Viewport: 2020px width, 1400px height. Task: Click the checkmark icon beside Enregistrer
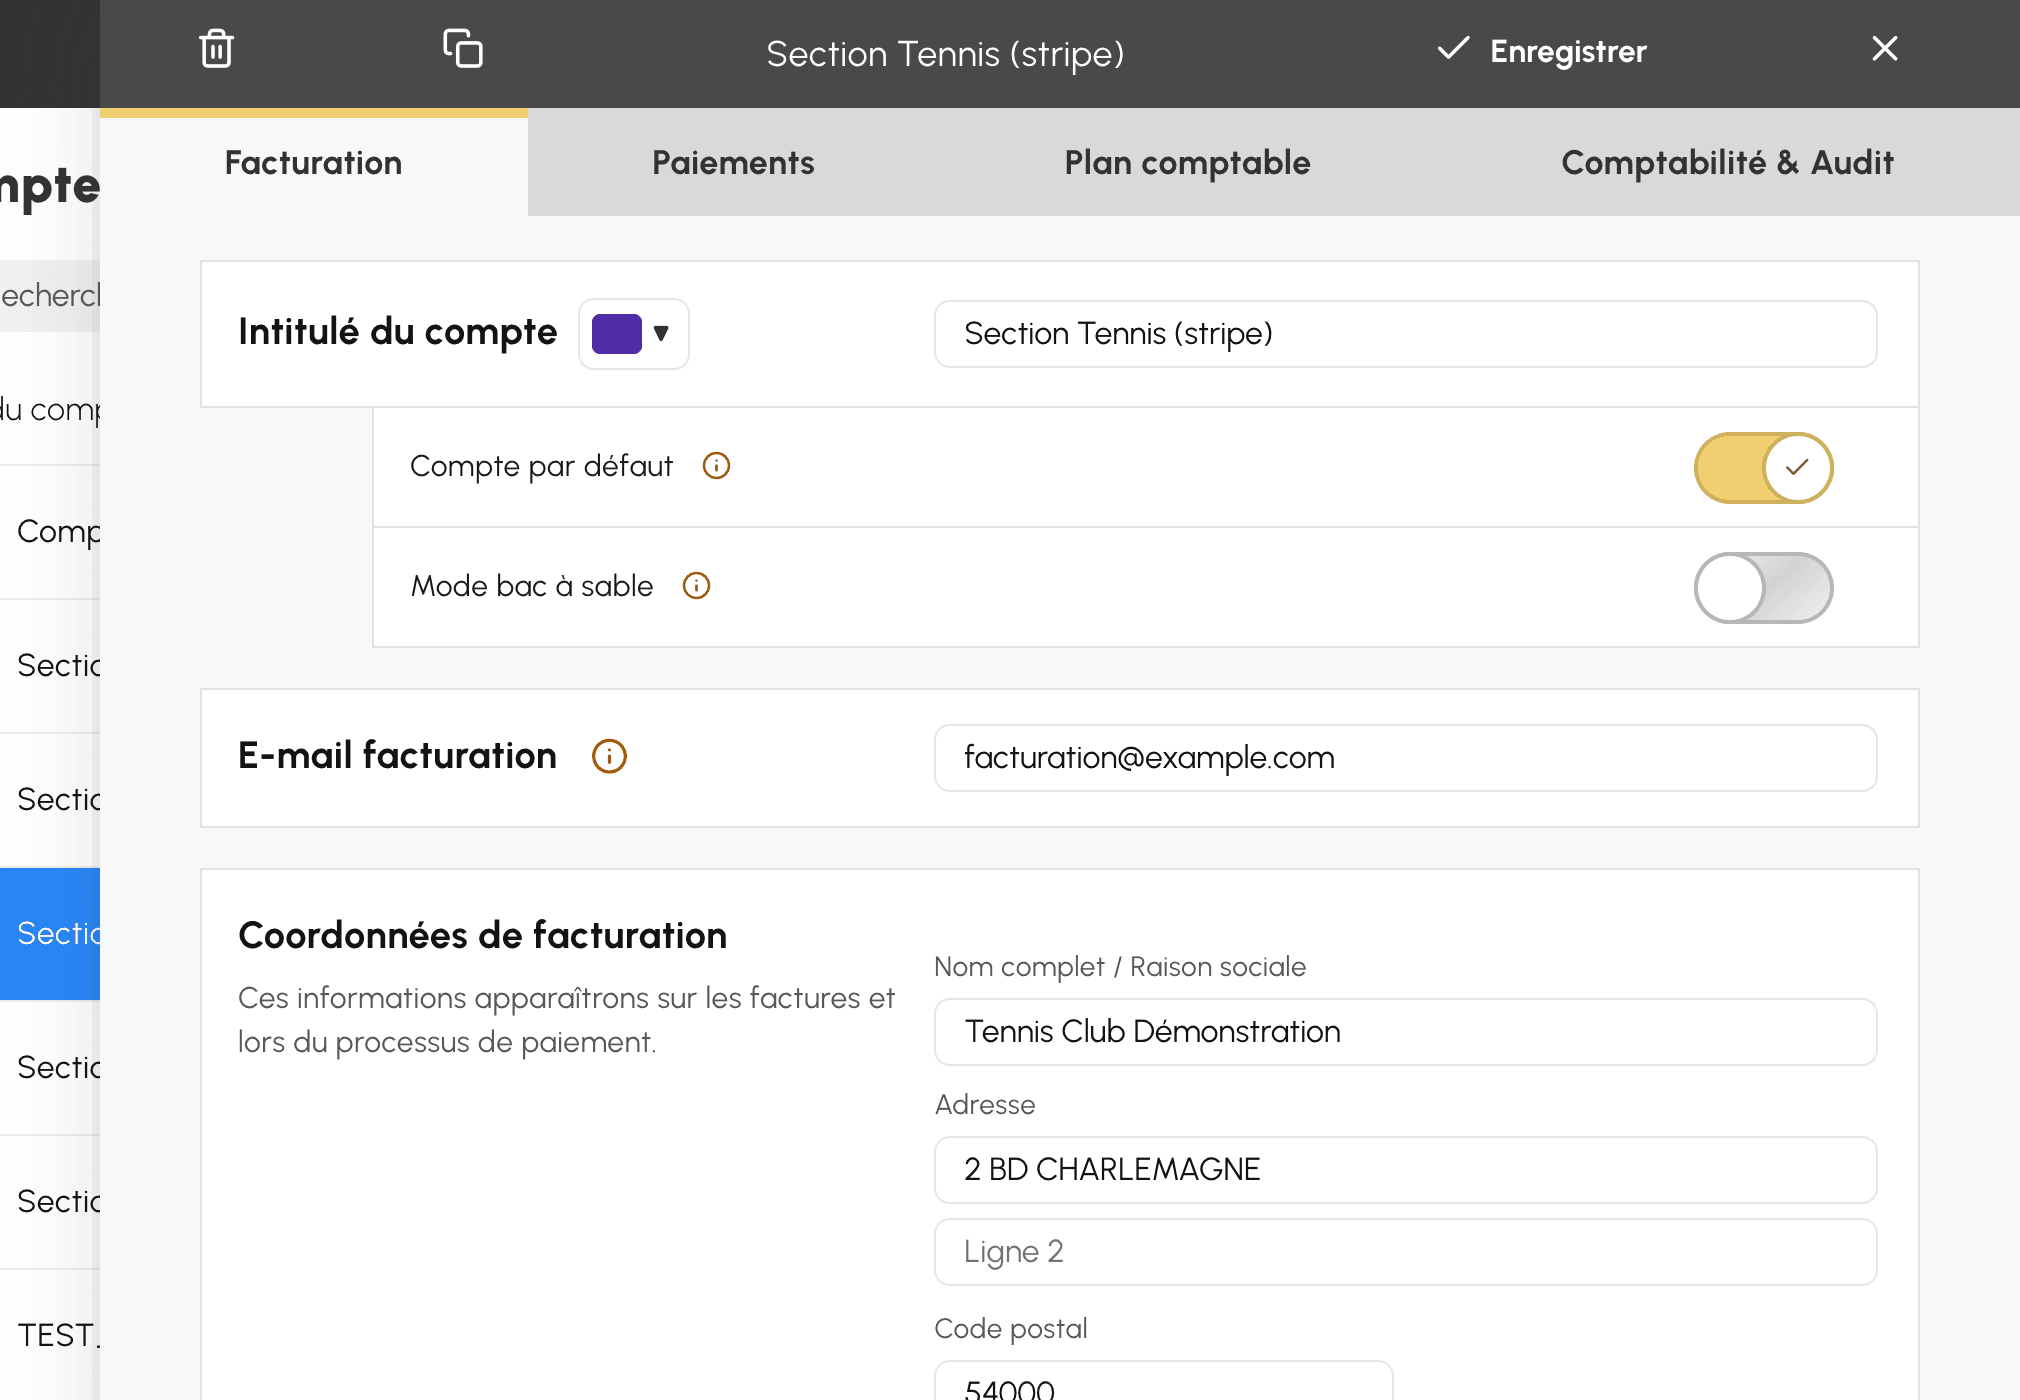click(1453, 48)
